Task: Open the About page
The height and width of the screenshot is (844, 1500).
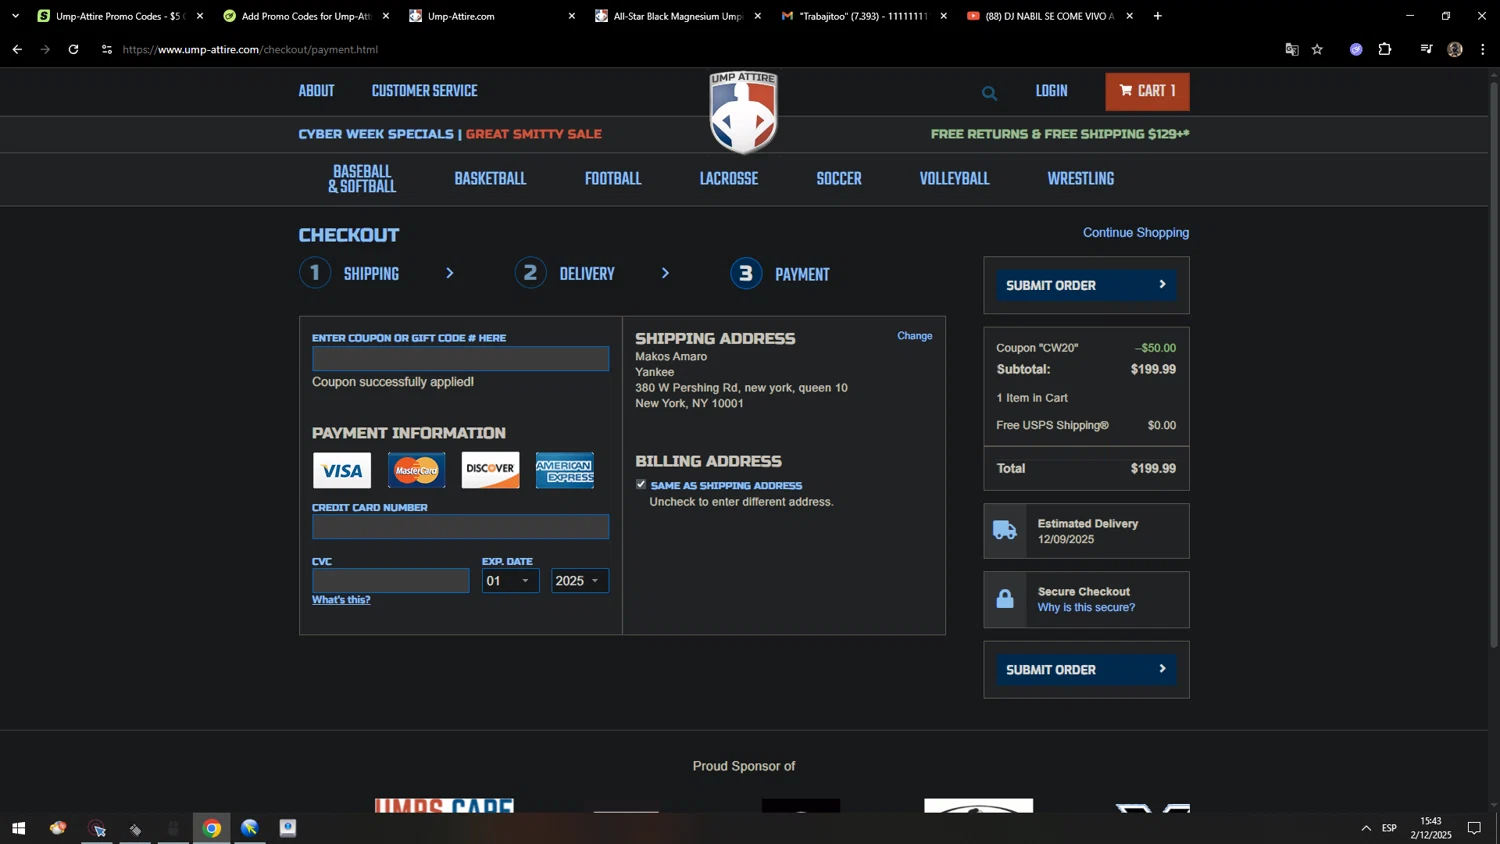Action: pos(316,91)
